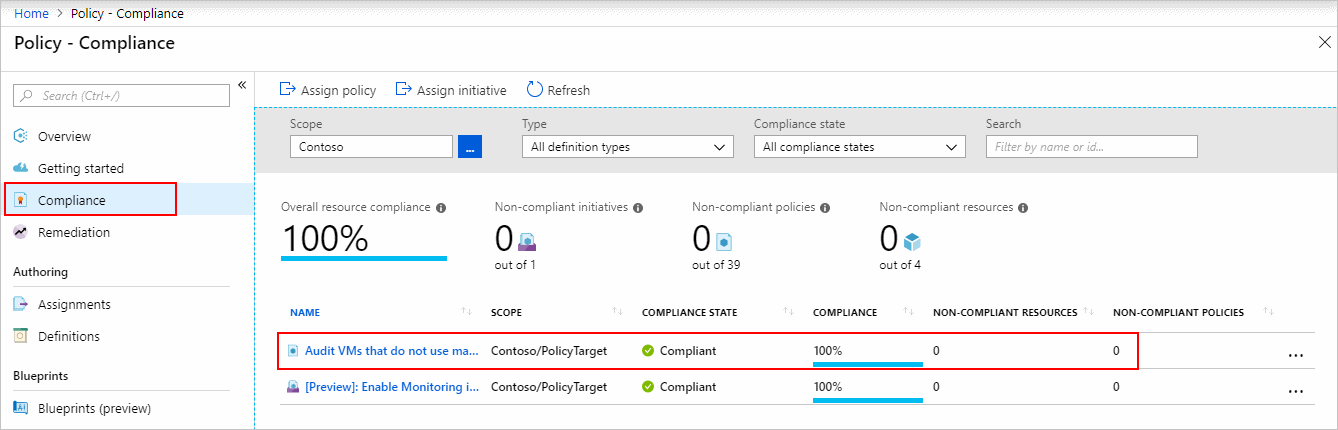
Task: Click the resource cube icon next to 0 out of 4
Action: pyautogui.click(x=911, y=241)
